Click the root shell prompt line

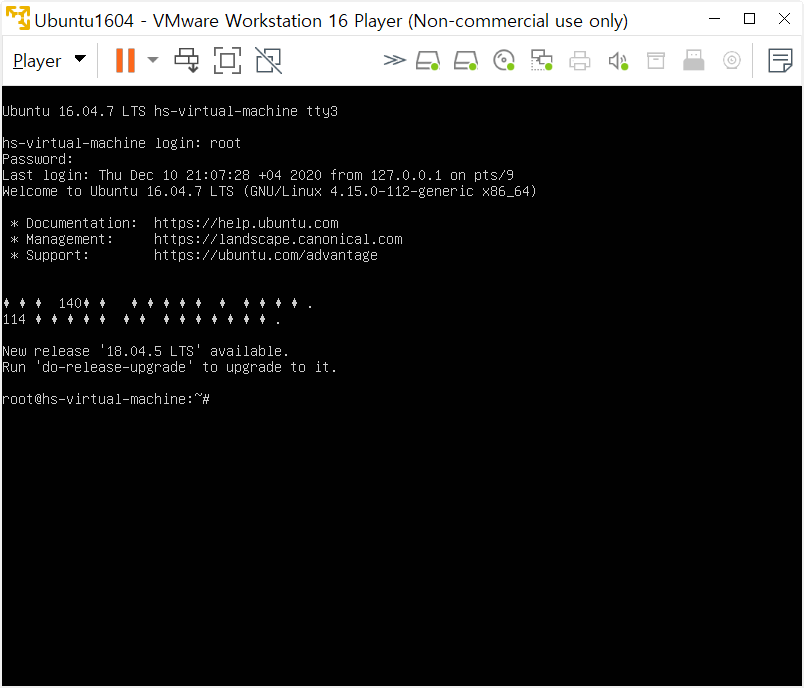[x=106, y=399]
